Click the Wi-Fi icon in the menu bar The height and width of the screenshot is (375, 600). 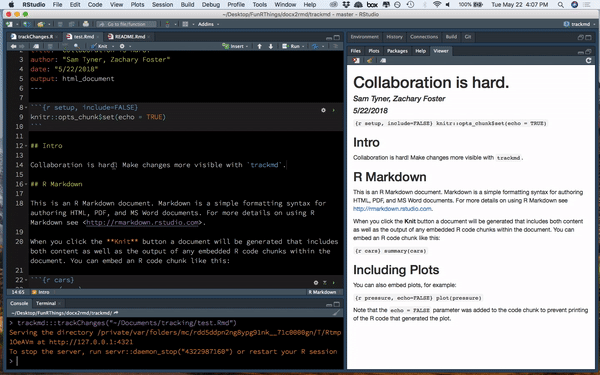point(437,5)
